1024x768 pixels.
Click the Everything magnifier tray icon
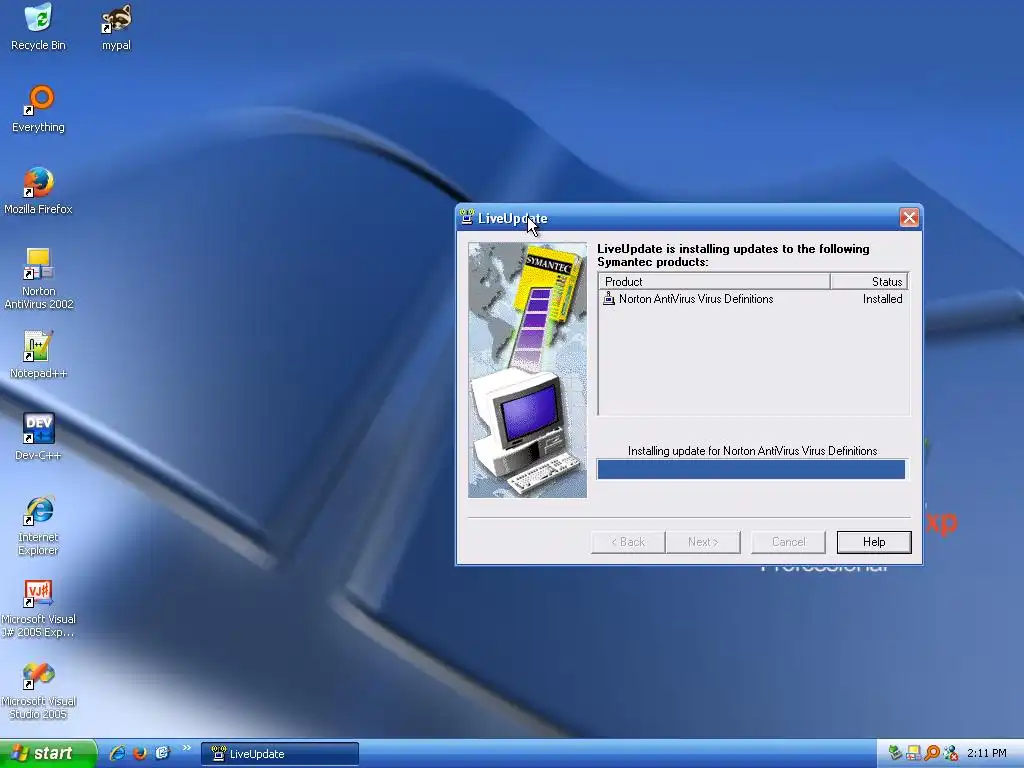coord(932,753)
